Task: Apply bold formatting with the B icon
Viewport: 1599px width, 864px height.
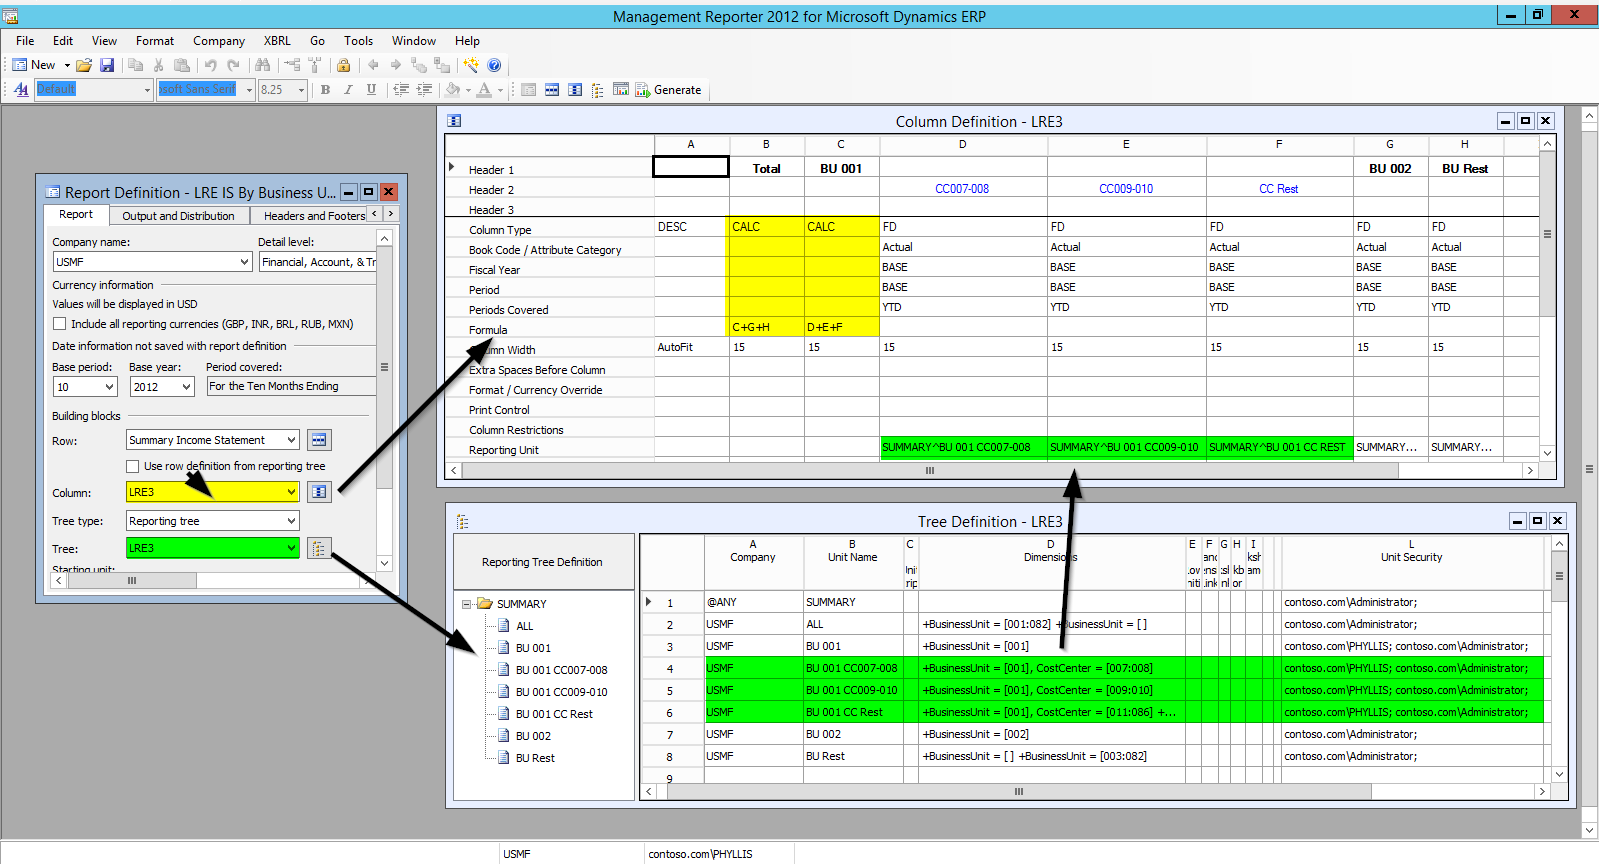Action: coord(325,90)
